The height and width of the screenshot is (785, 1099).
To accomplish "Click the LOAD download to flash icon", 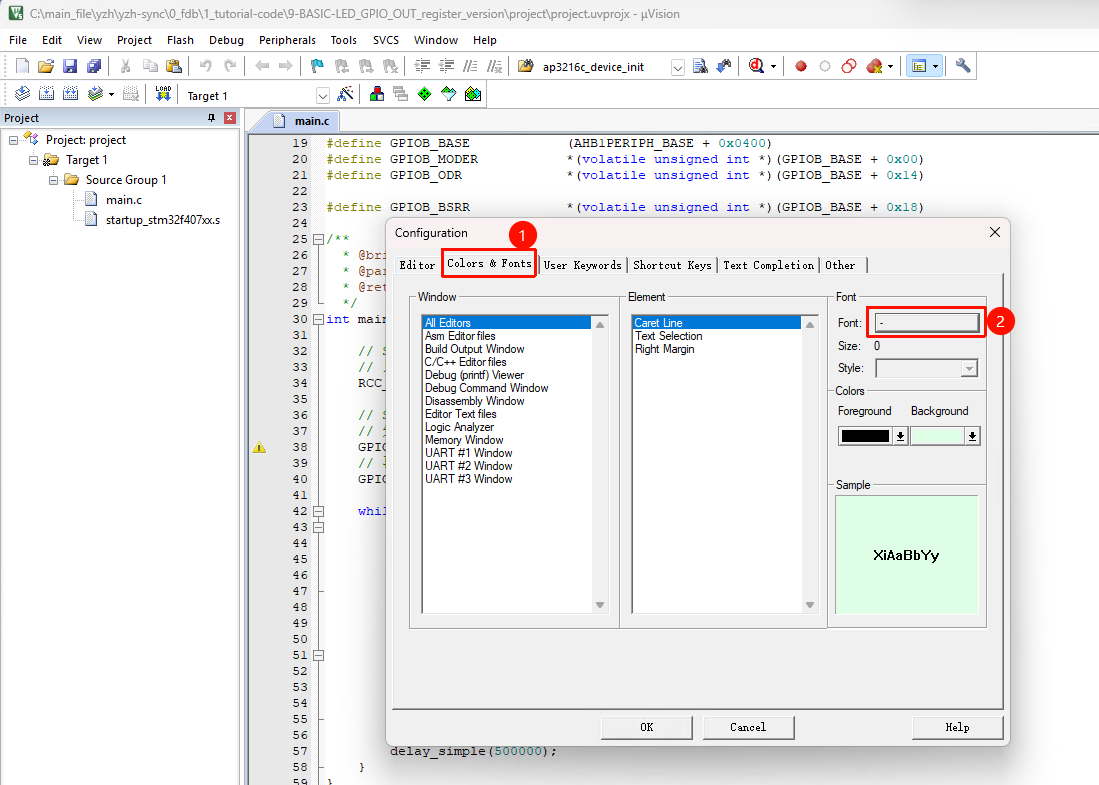I will [163, 94].
